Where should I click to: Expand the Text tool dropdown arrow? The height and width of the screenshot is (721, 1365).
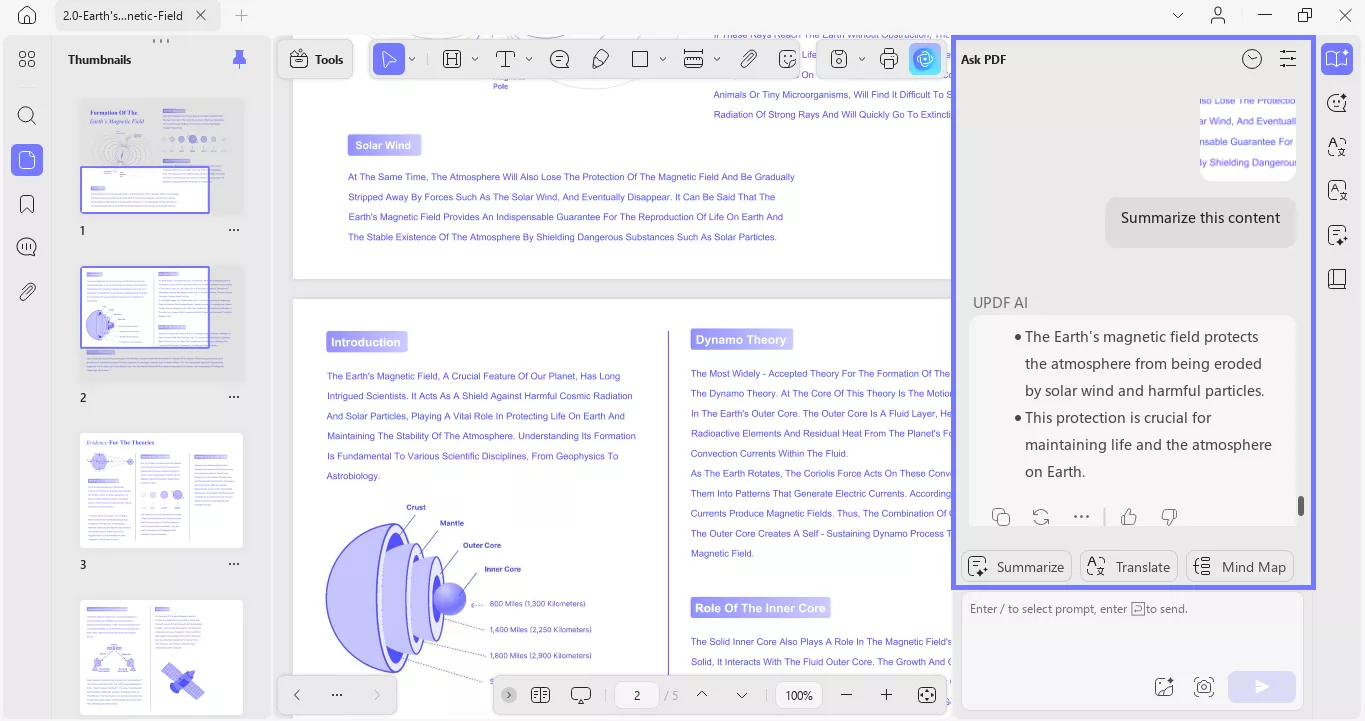pos(529,60)
